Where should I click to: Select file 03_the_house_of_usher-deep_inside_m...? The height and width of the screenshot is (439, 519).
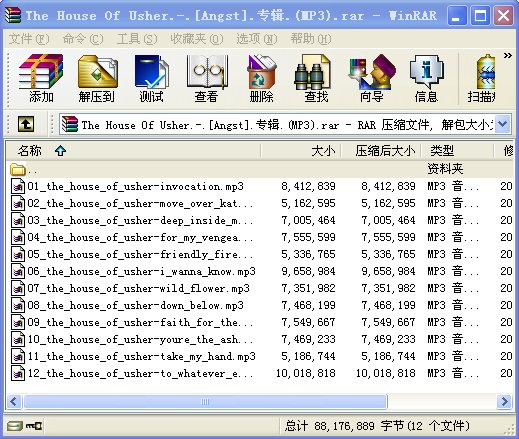coord(259,220)
